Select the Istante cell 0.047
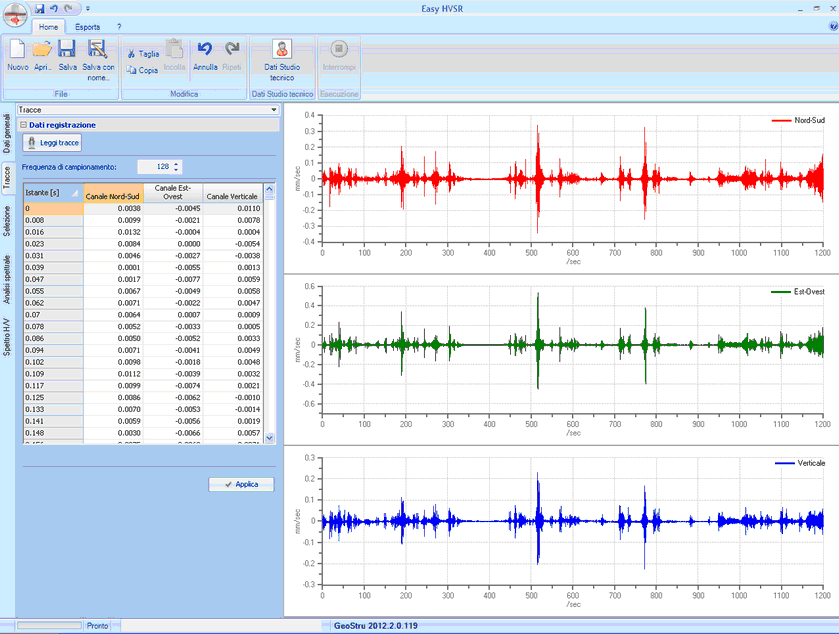 [x=54, y=279]
